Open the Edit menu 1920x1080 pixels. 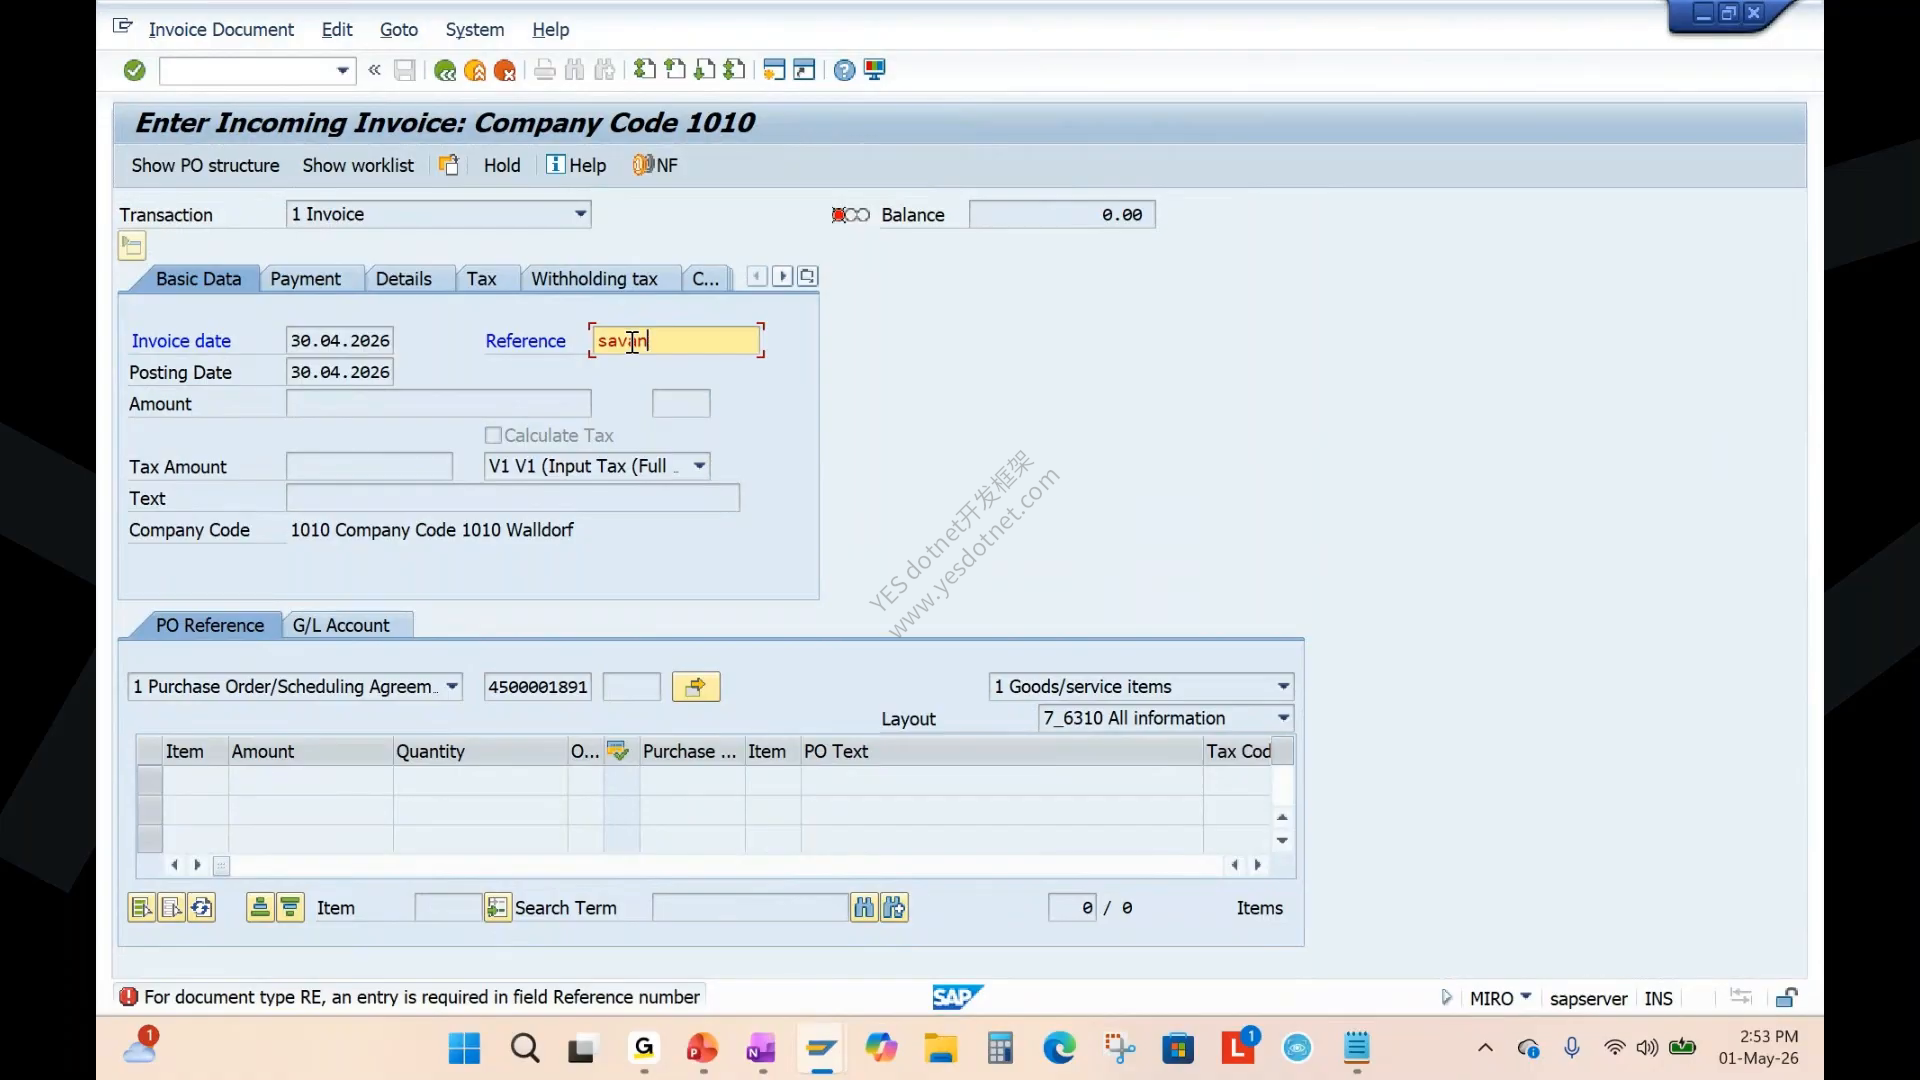tap(337, 30)
